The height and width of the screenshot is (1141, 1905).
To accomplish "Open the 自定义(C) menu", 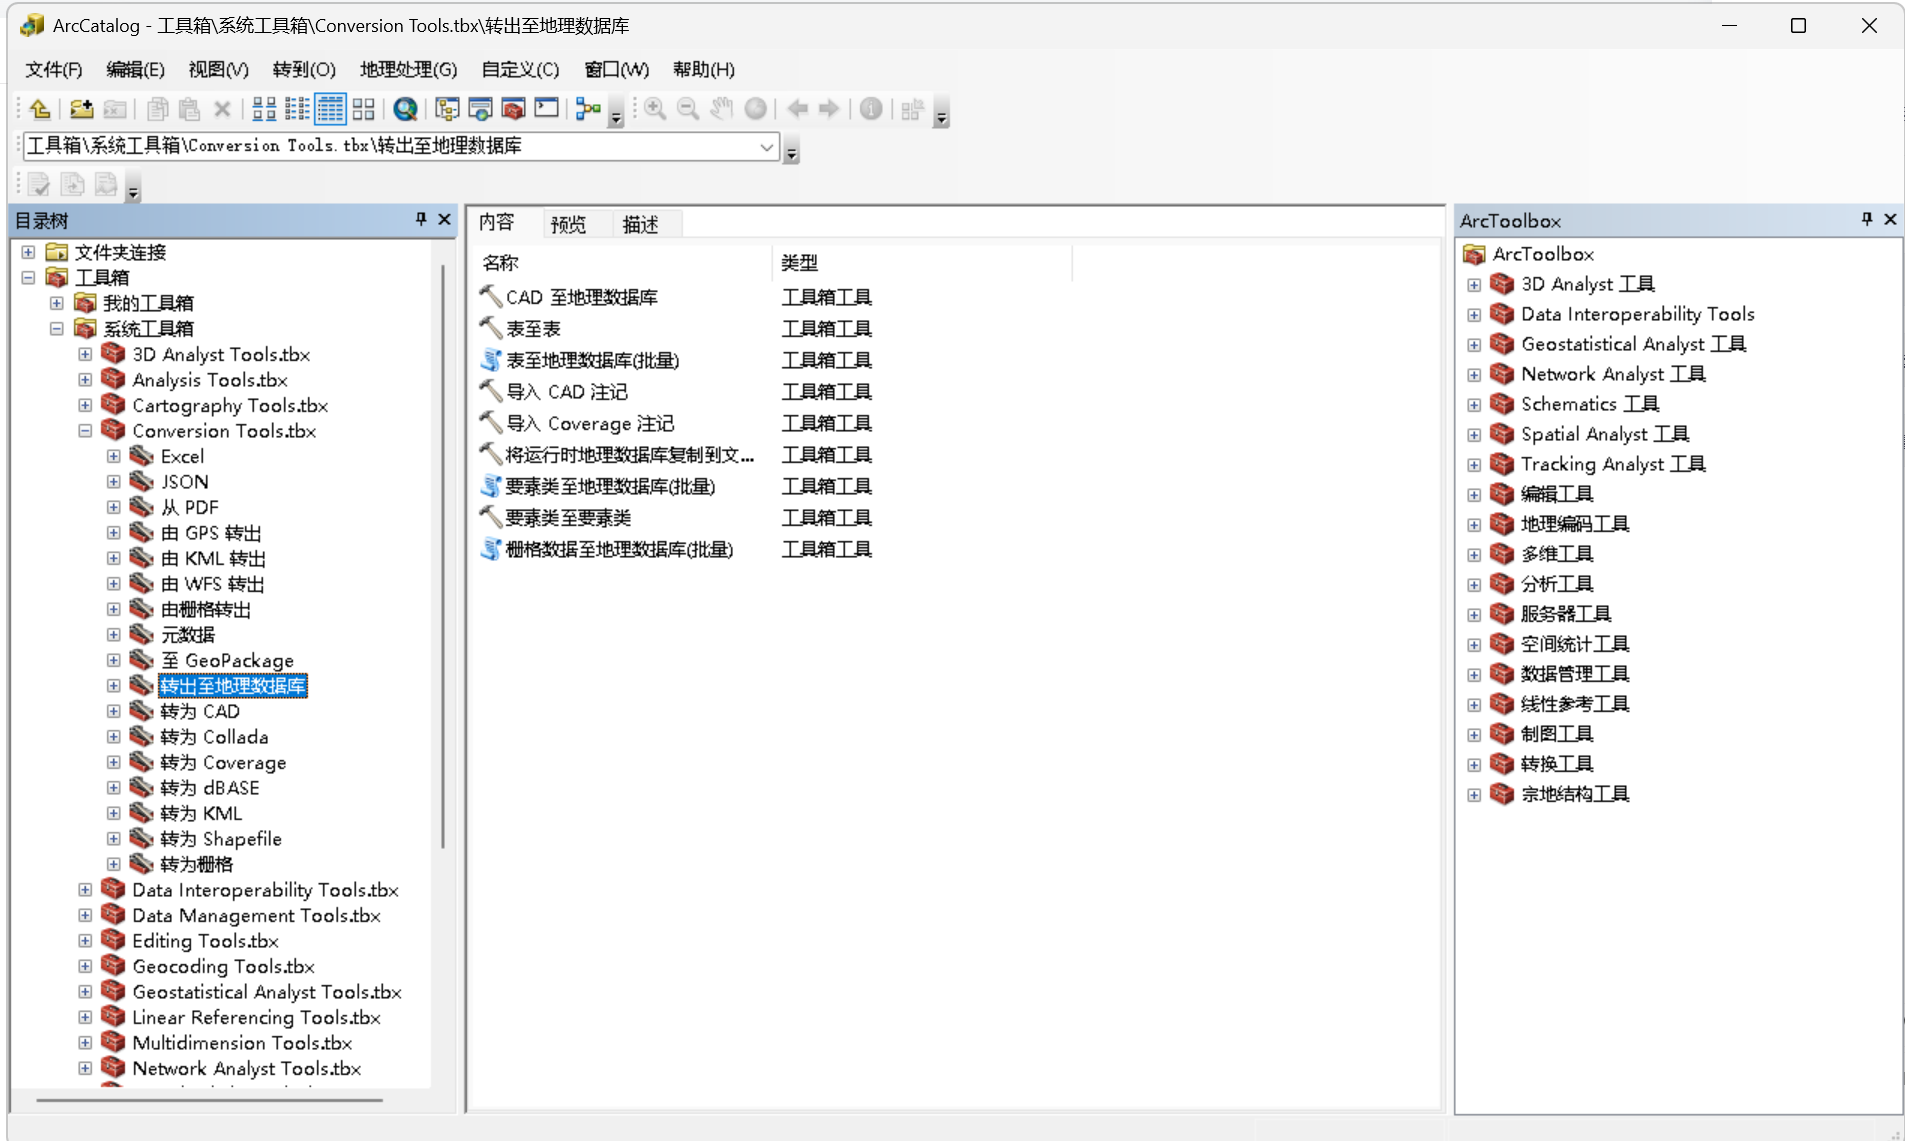I will coord(519,69).
